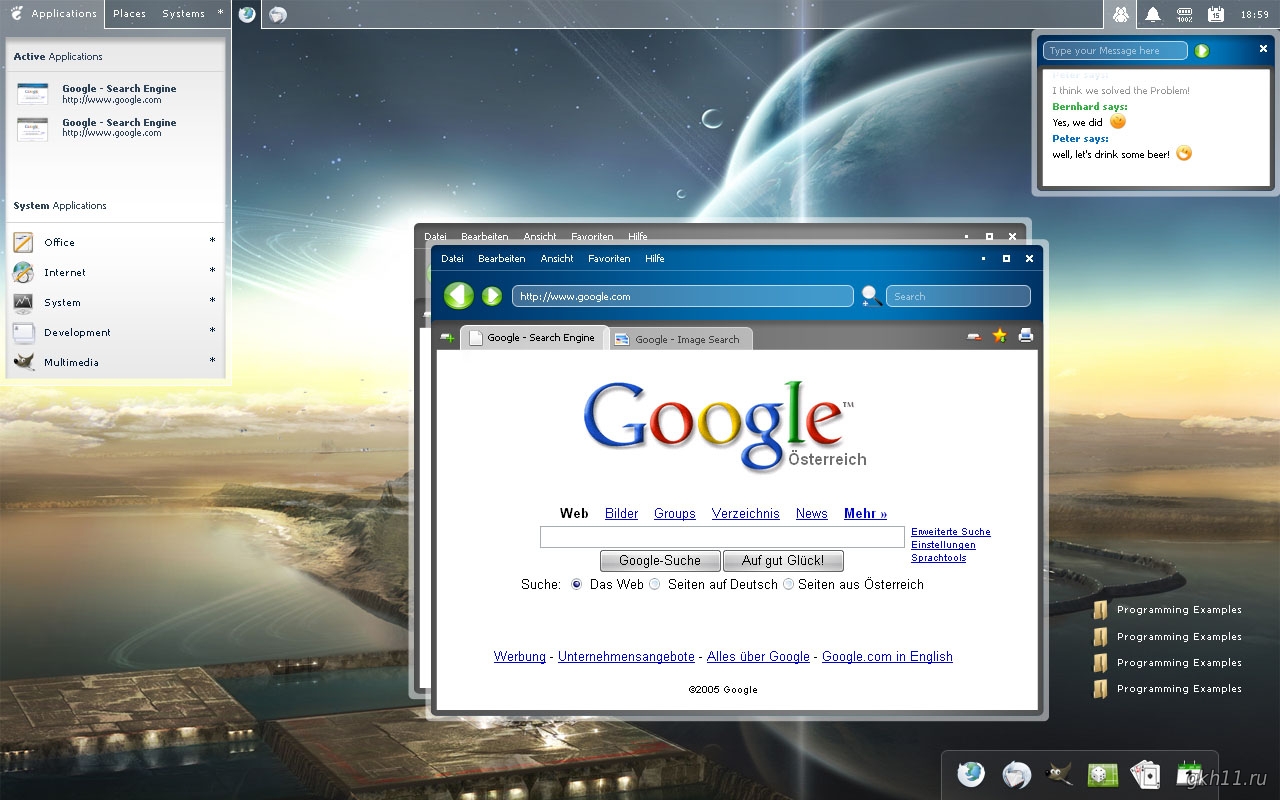1280x800 pixels.
Task: Launch GIMP from the bottom dock
Action: tap(1060, 774)
